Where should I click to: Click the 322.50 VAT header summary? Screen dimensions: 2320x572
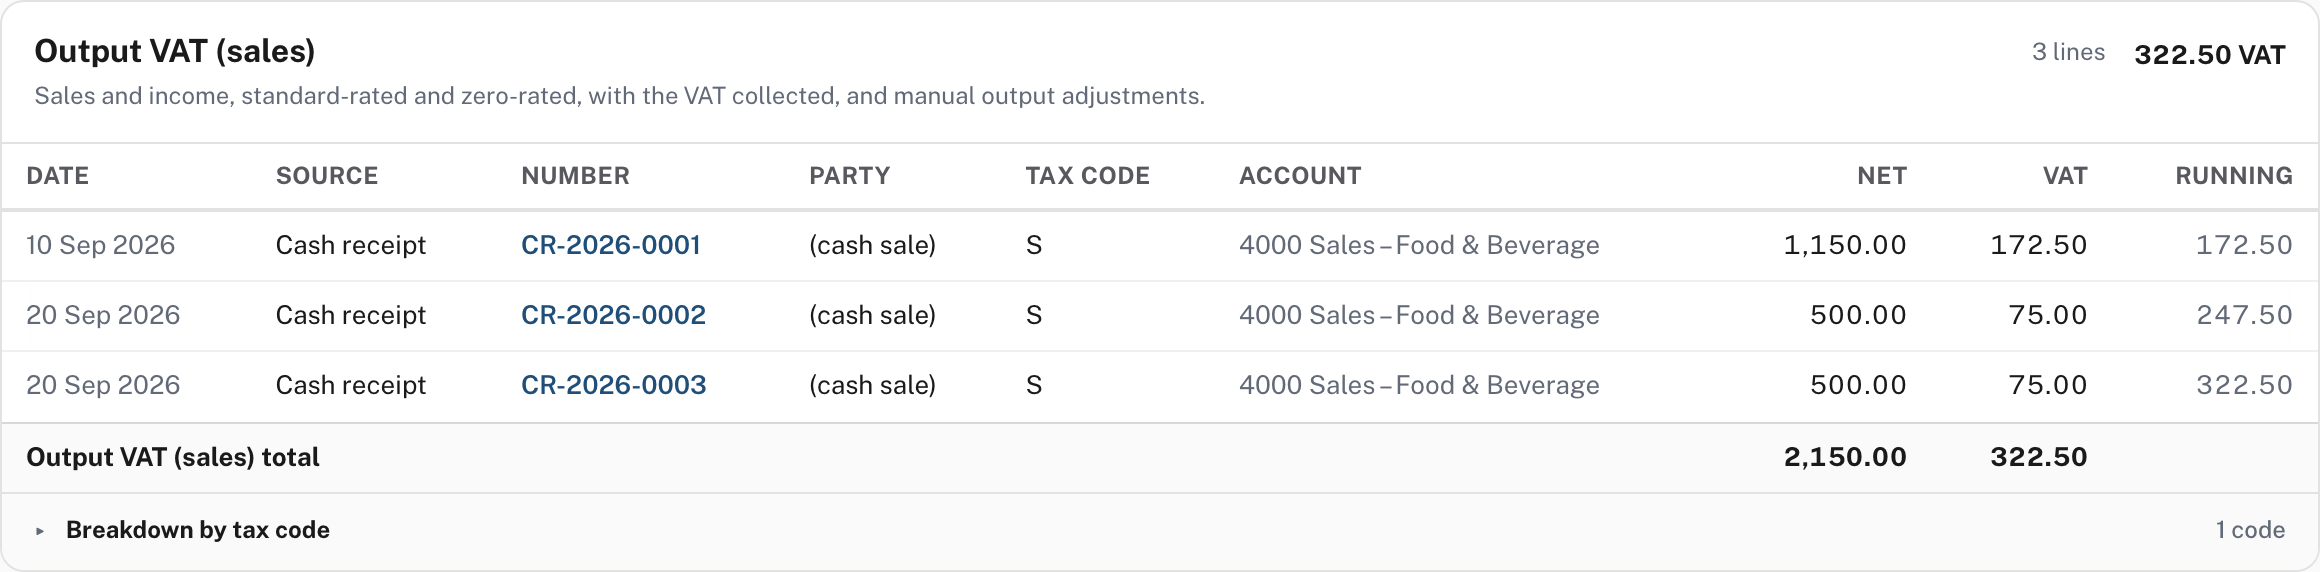(x=2209, y=55)
